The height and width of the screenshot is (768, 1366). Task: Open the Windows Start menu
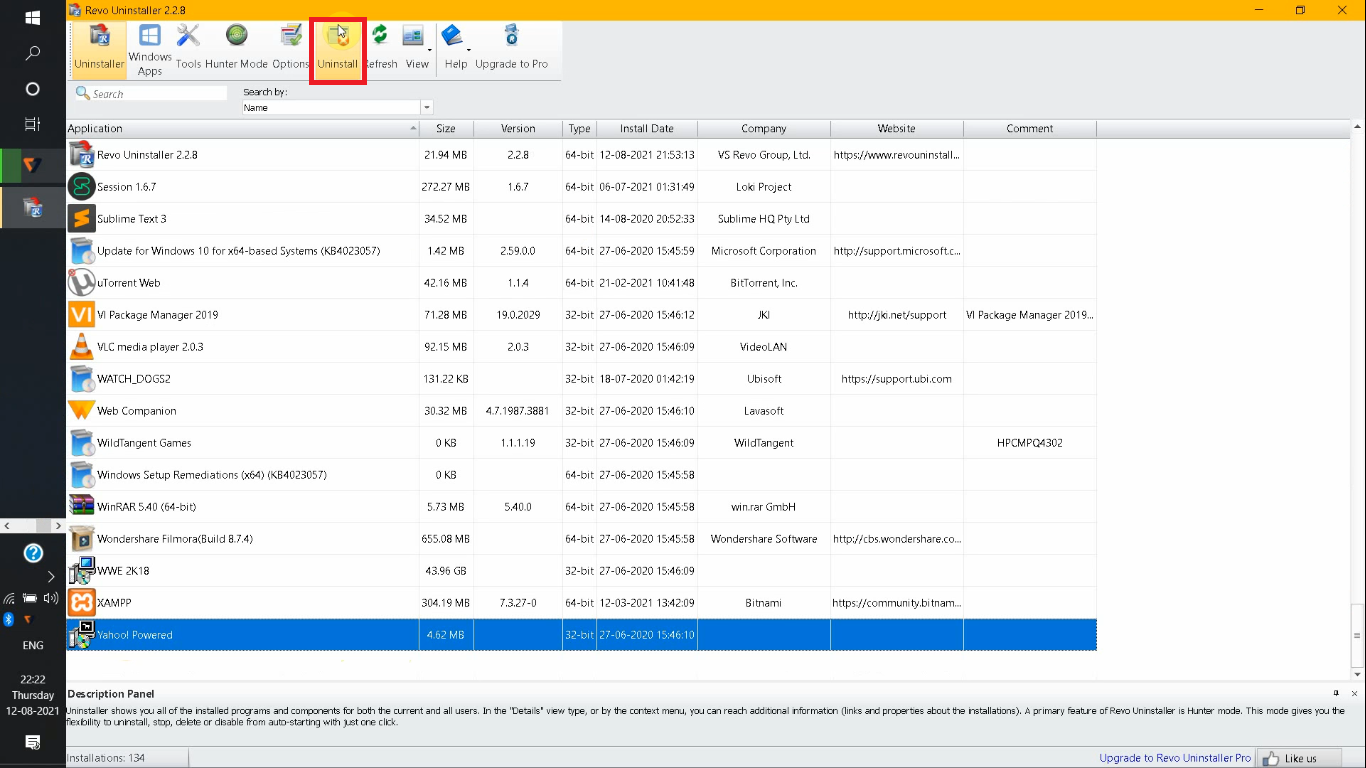click(x=32, y=18)
